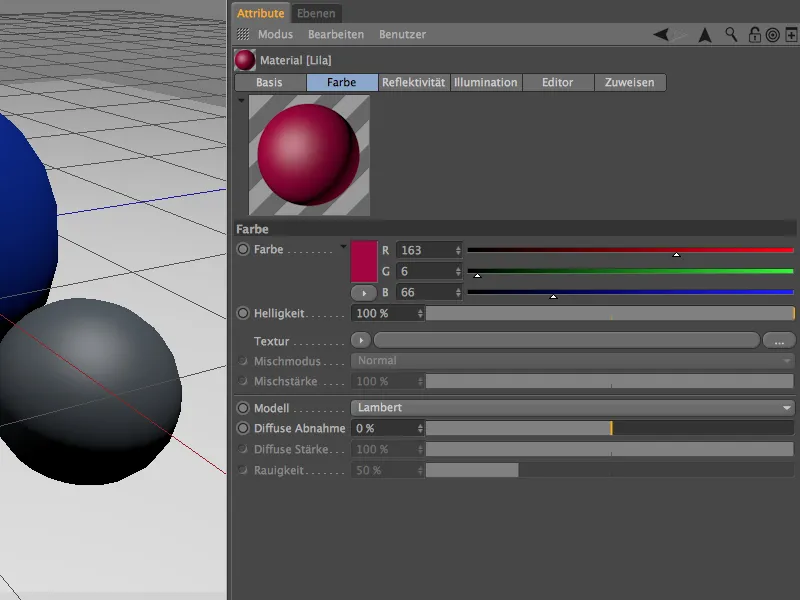Click the long Textur field bar
The height and width of the screenshot is (600, 800).
(x=567, y=340)
